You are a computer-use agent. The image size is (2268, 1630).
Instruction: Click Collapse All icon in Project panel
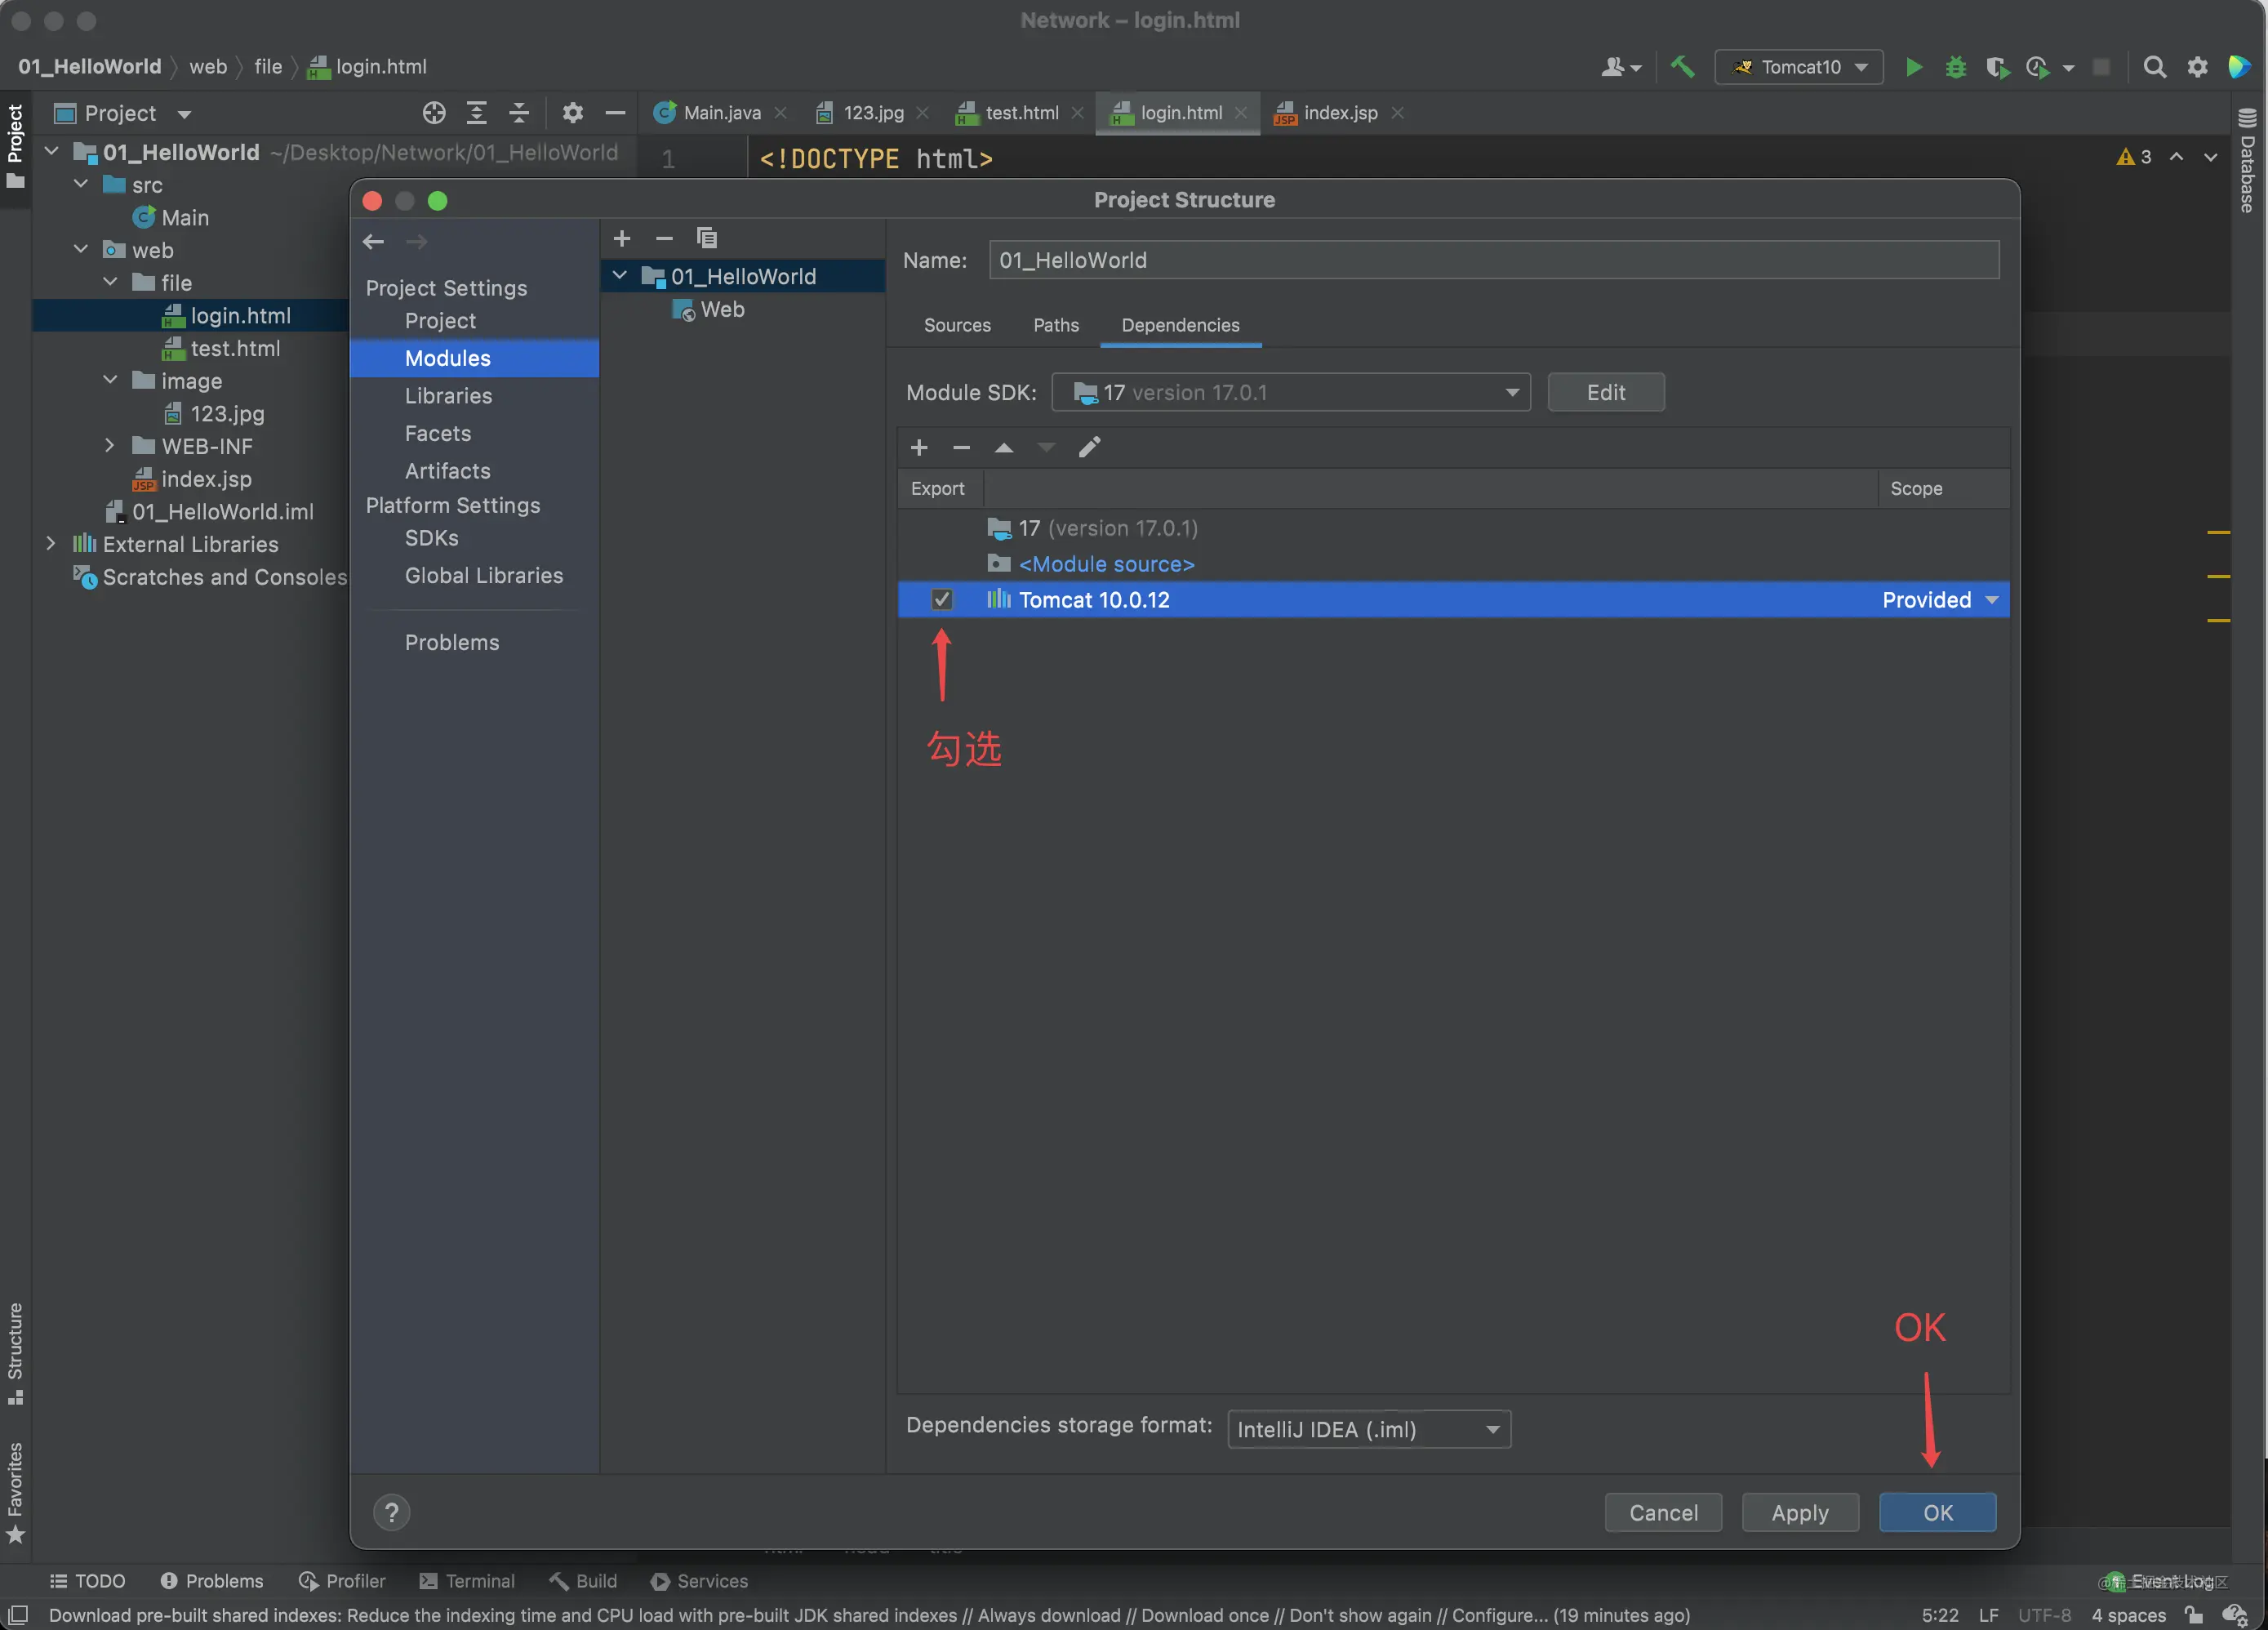click(519, 113)
